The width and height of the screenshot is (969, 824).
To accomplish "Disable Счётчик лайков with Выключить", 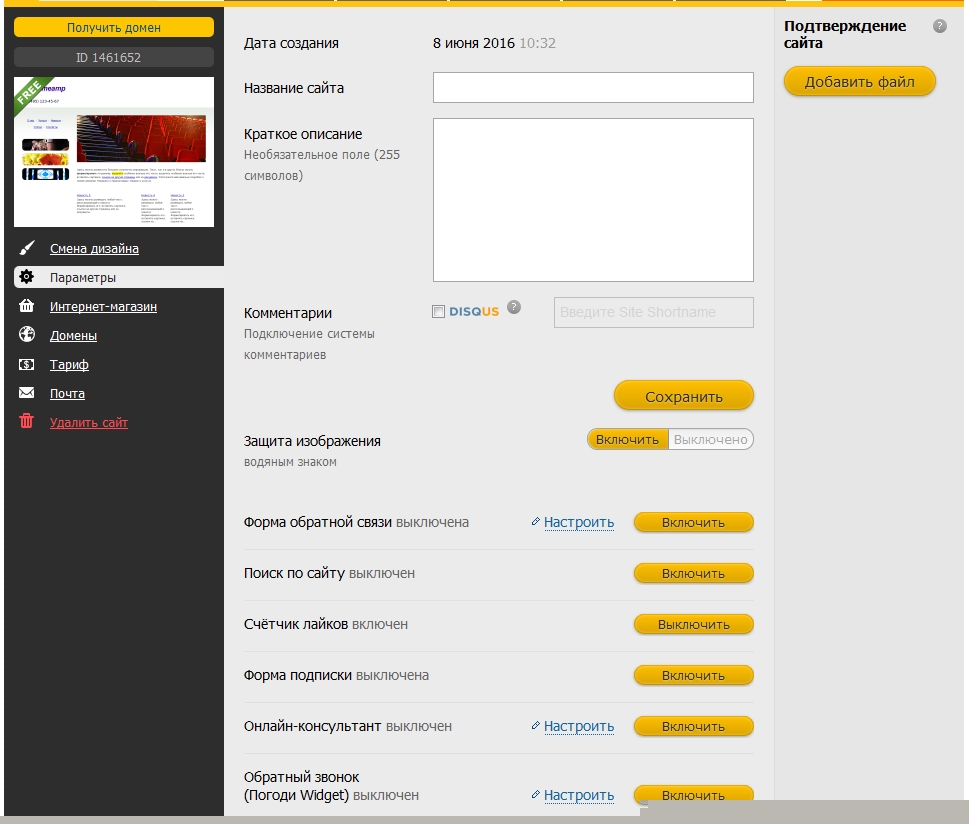I will 693,624.
